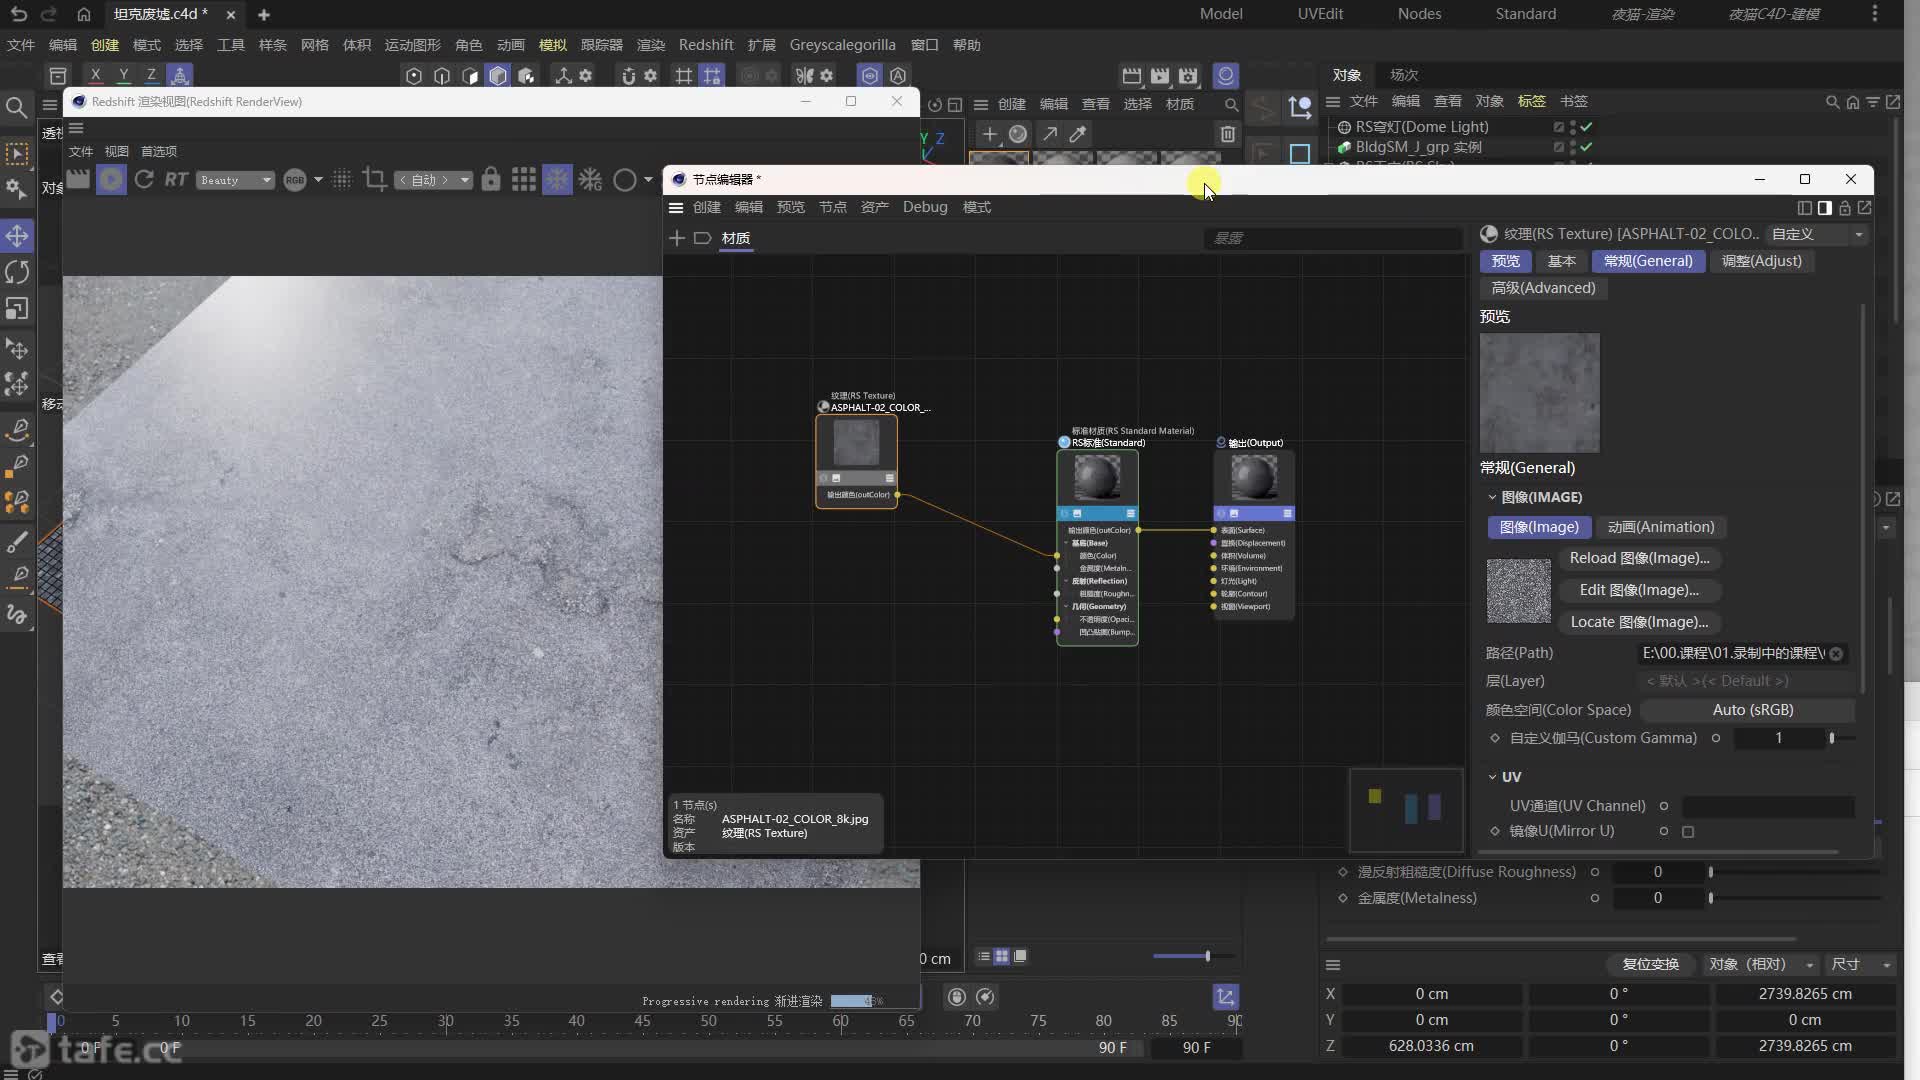
Task: Toggle enable checkmark for BldgSM_J_grp instance
Action: [1586, 147]
